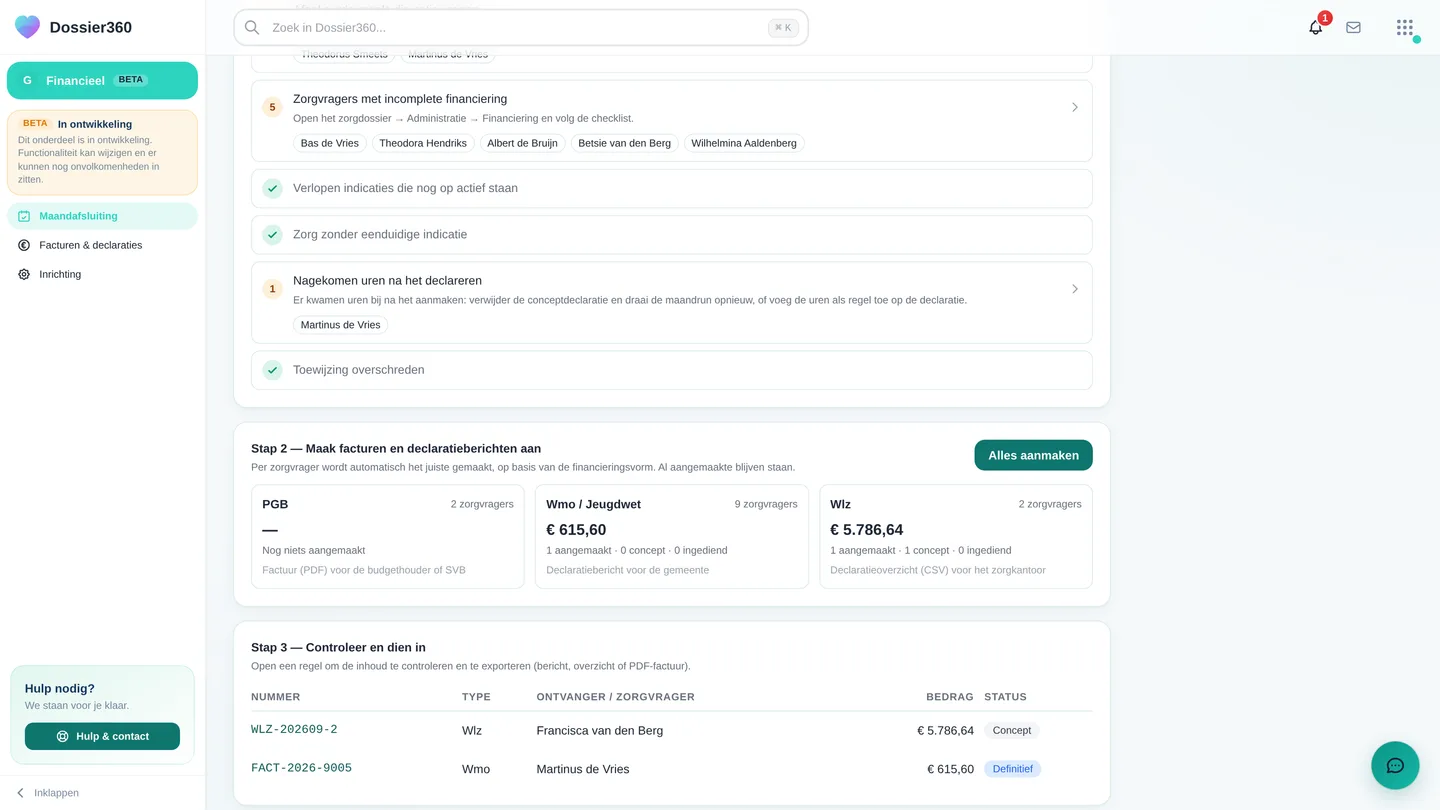1440x810 pixels.
Task: Click the Maandafsluiting calendar icon
Action: point(24,216)
